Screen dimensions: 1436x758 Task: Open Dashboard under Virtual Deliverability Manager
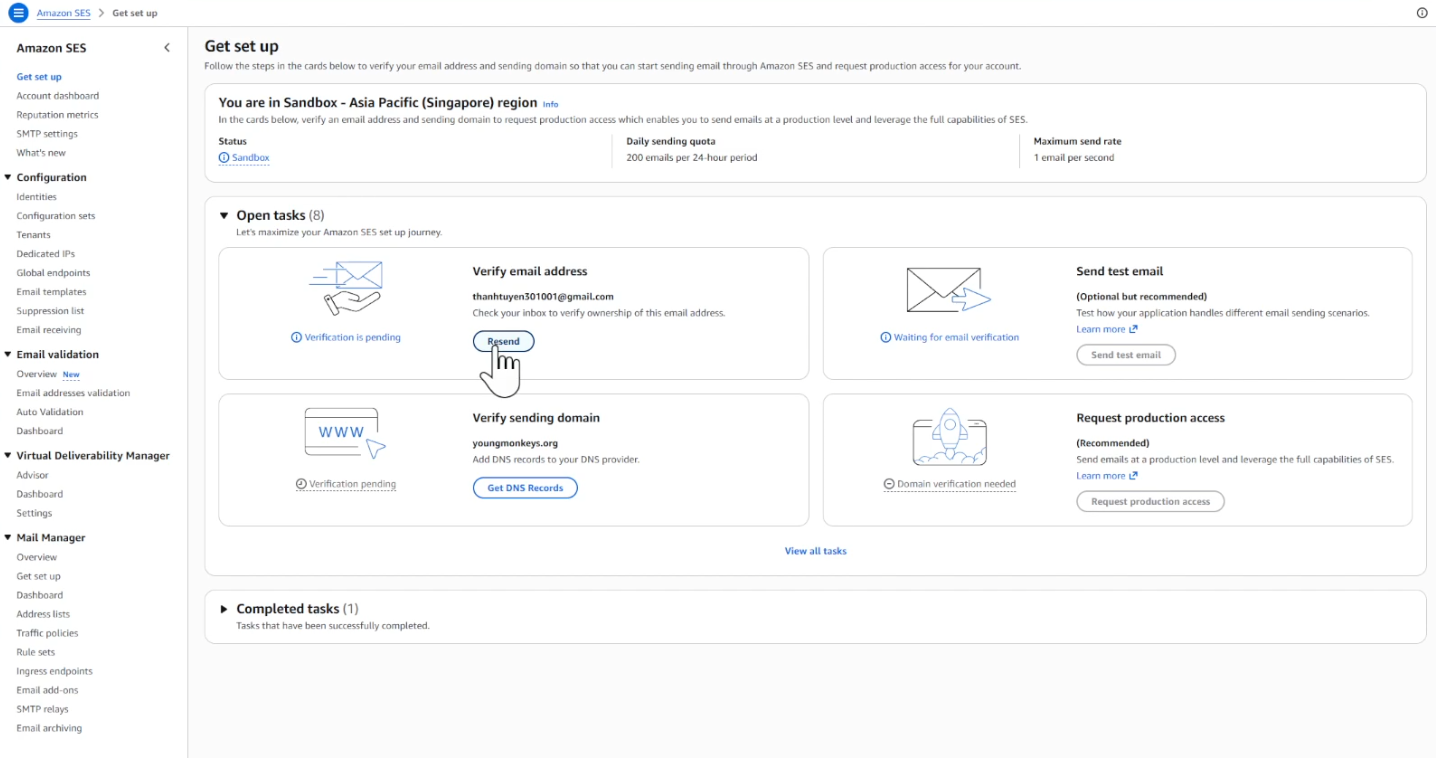40,494
